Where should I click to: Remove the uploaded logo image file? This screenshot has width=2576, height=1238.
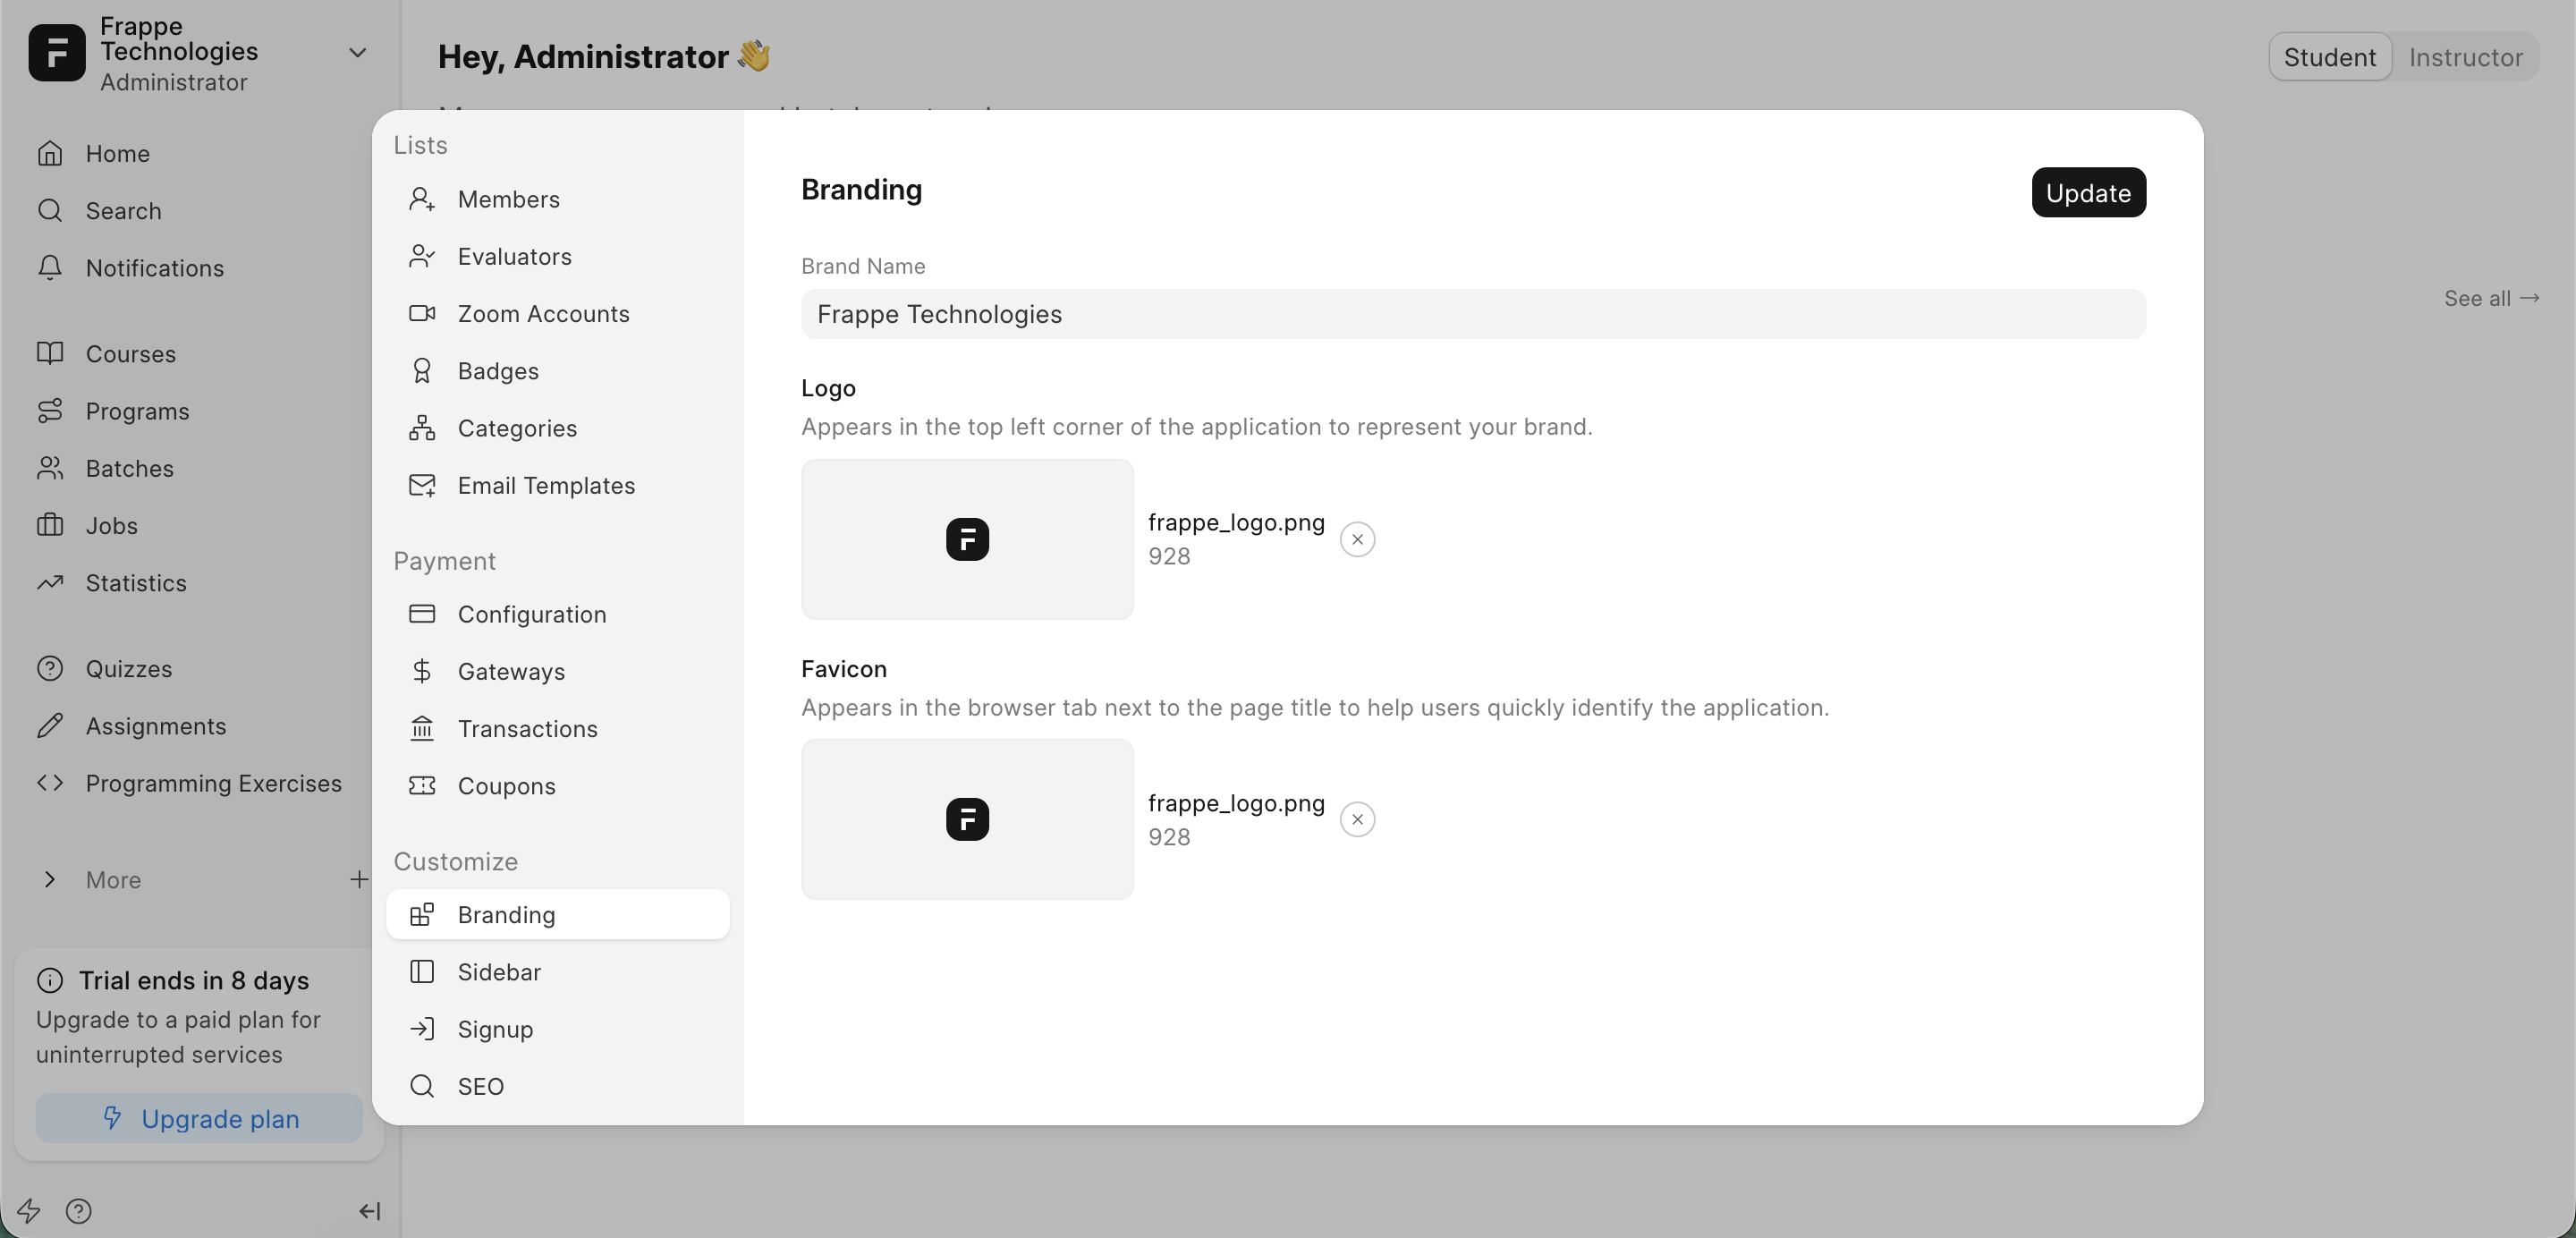tap(1357, 539)
